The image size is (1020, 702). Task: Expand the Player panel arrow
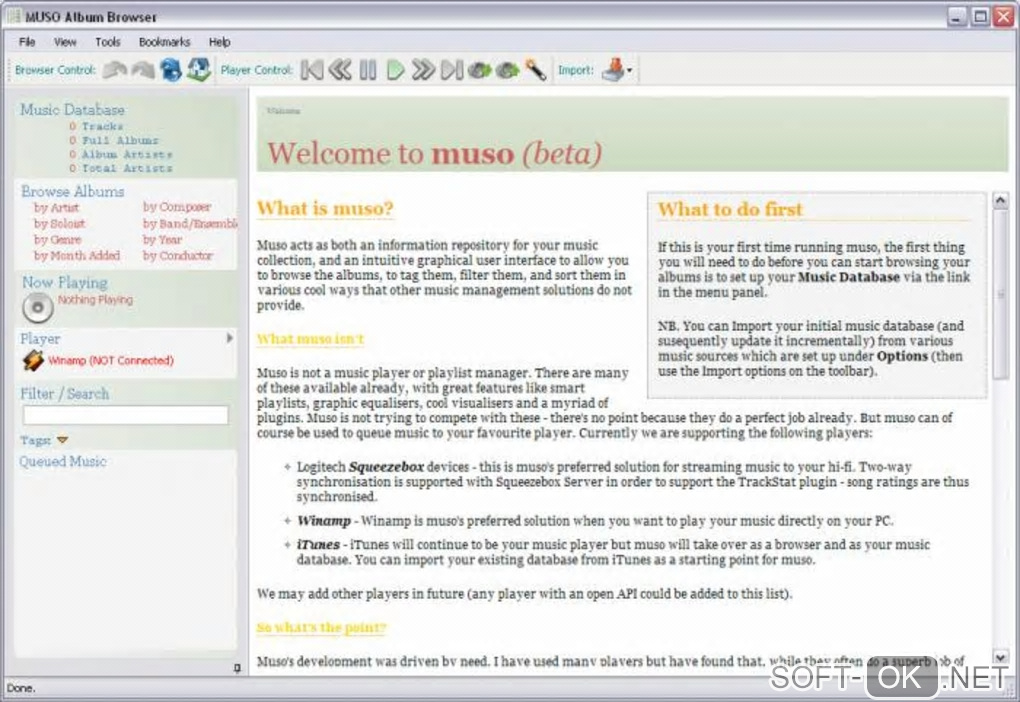230,338
